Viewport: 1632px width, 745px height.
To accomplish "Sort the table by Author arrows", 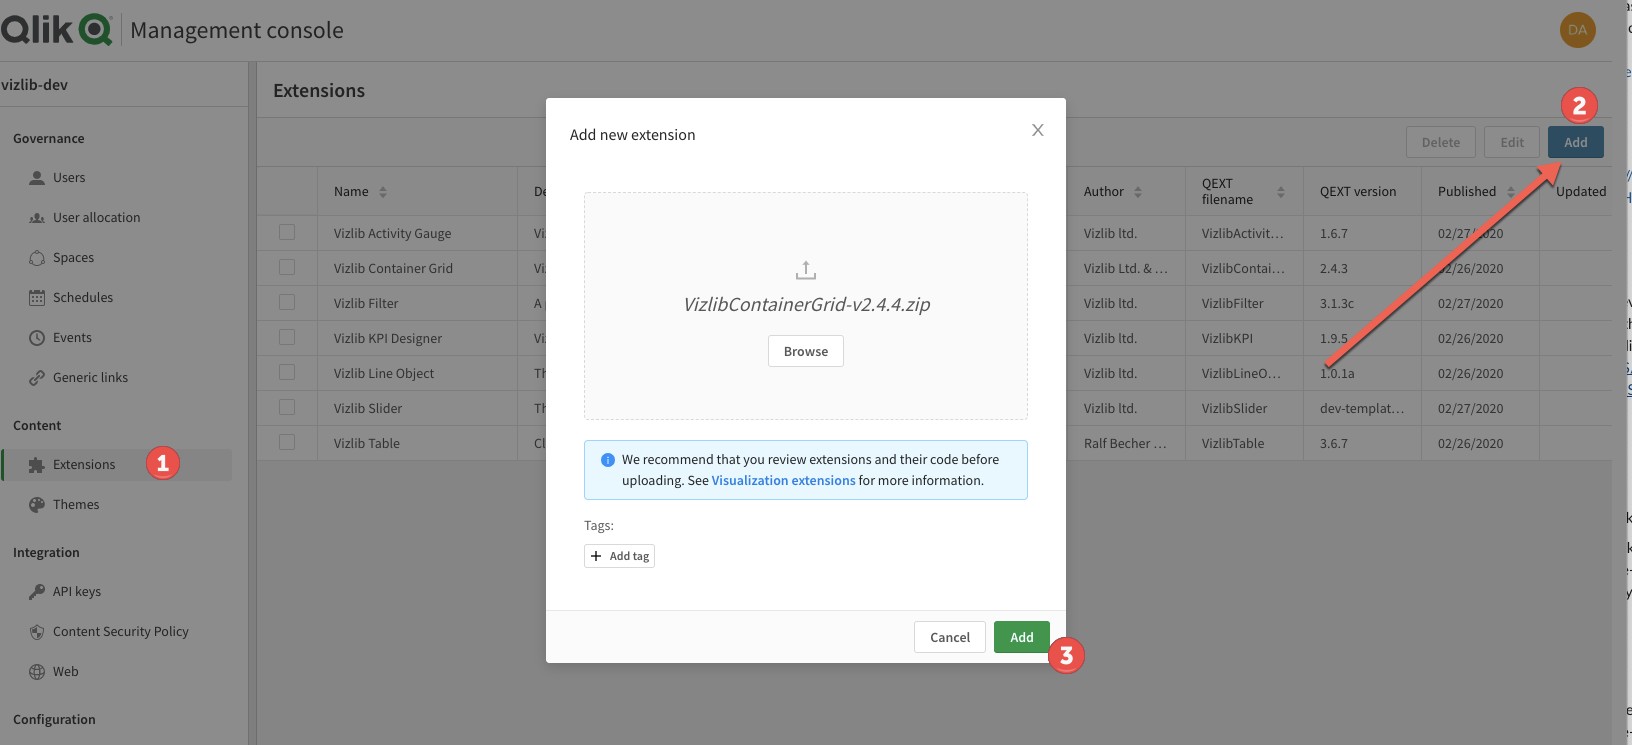I will (1138, 192).
